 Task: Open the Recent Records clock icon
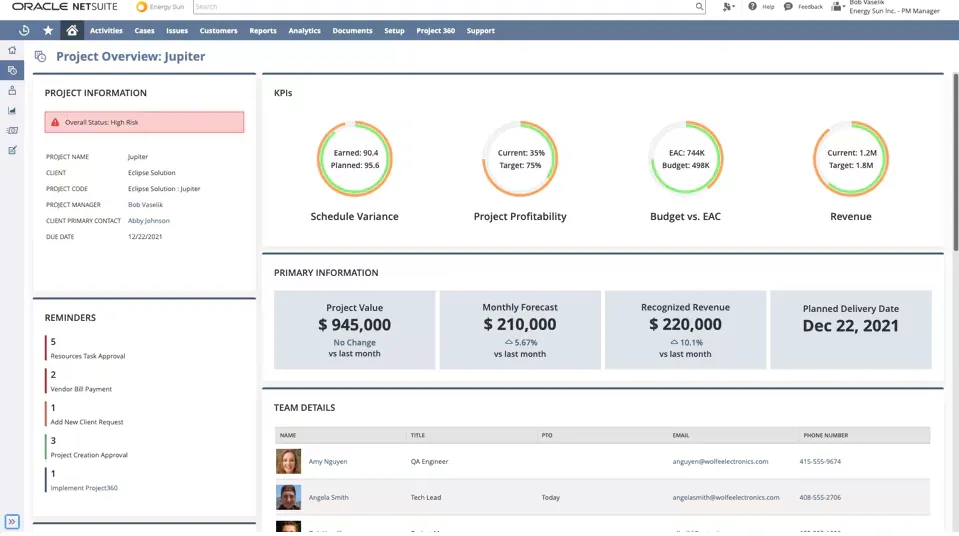[x=24, y=31]
